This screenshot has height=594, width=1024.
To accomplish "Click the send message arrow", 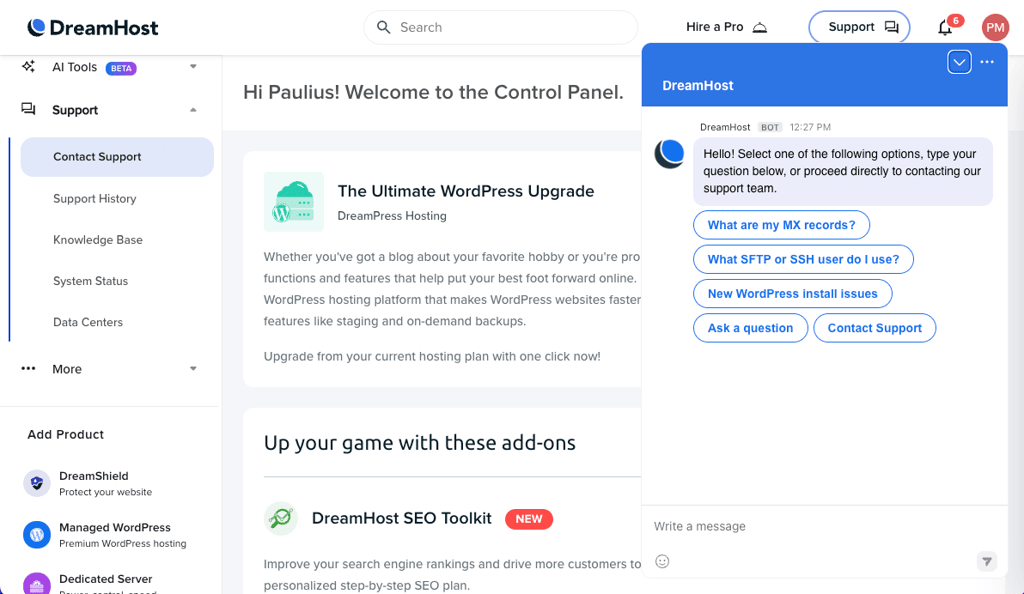I will 987,561.
